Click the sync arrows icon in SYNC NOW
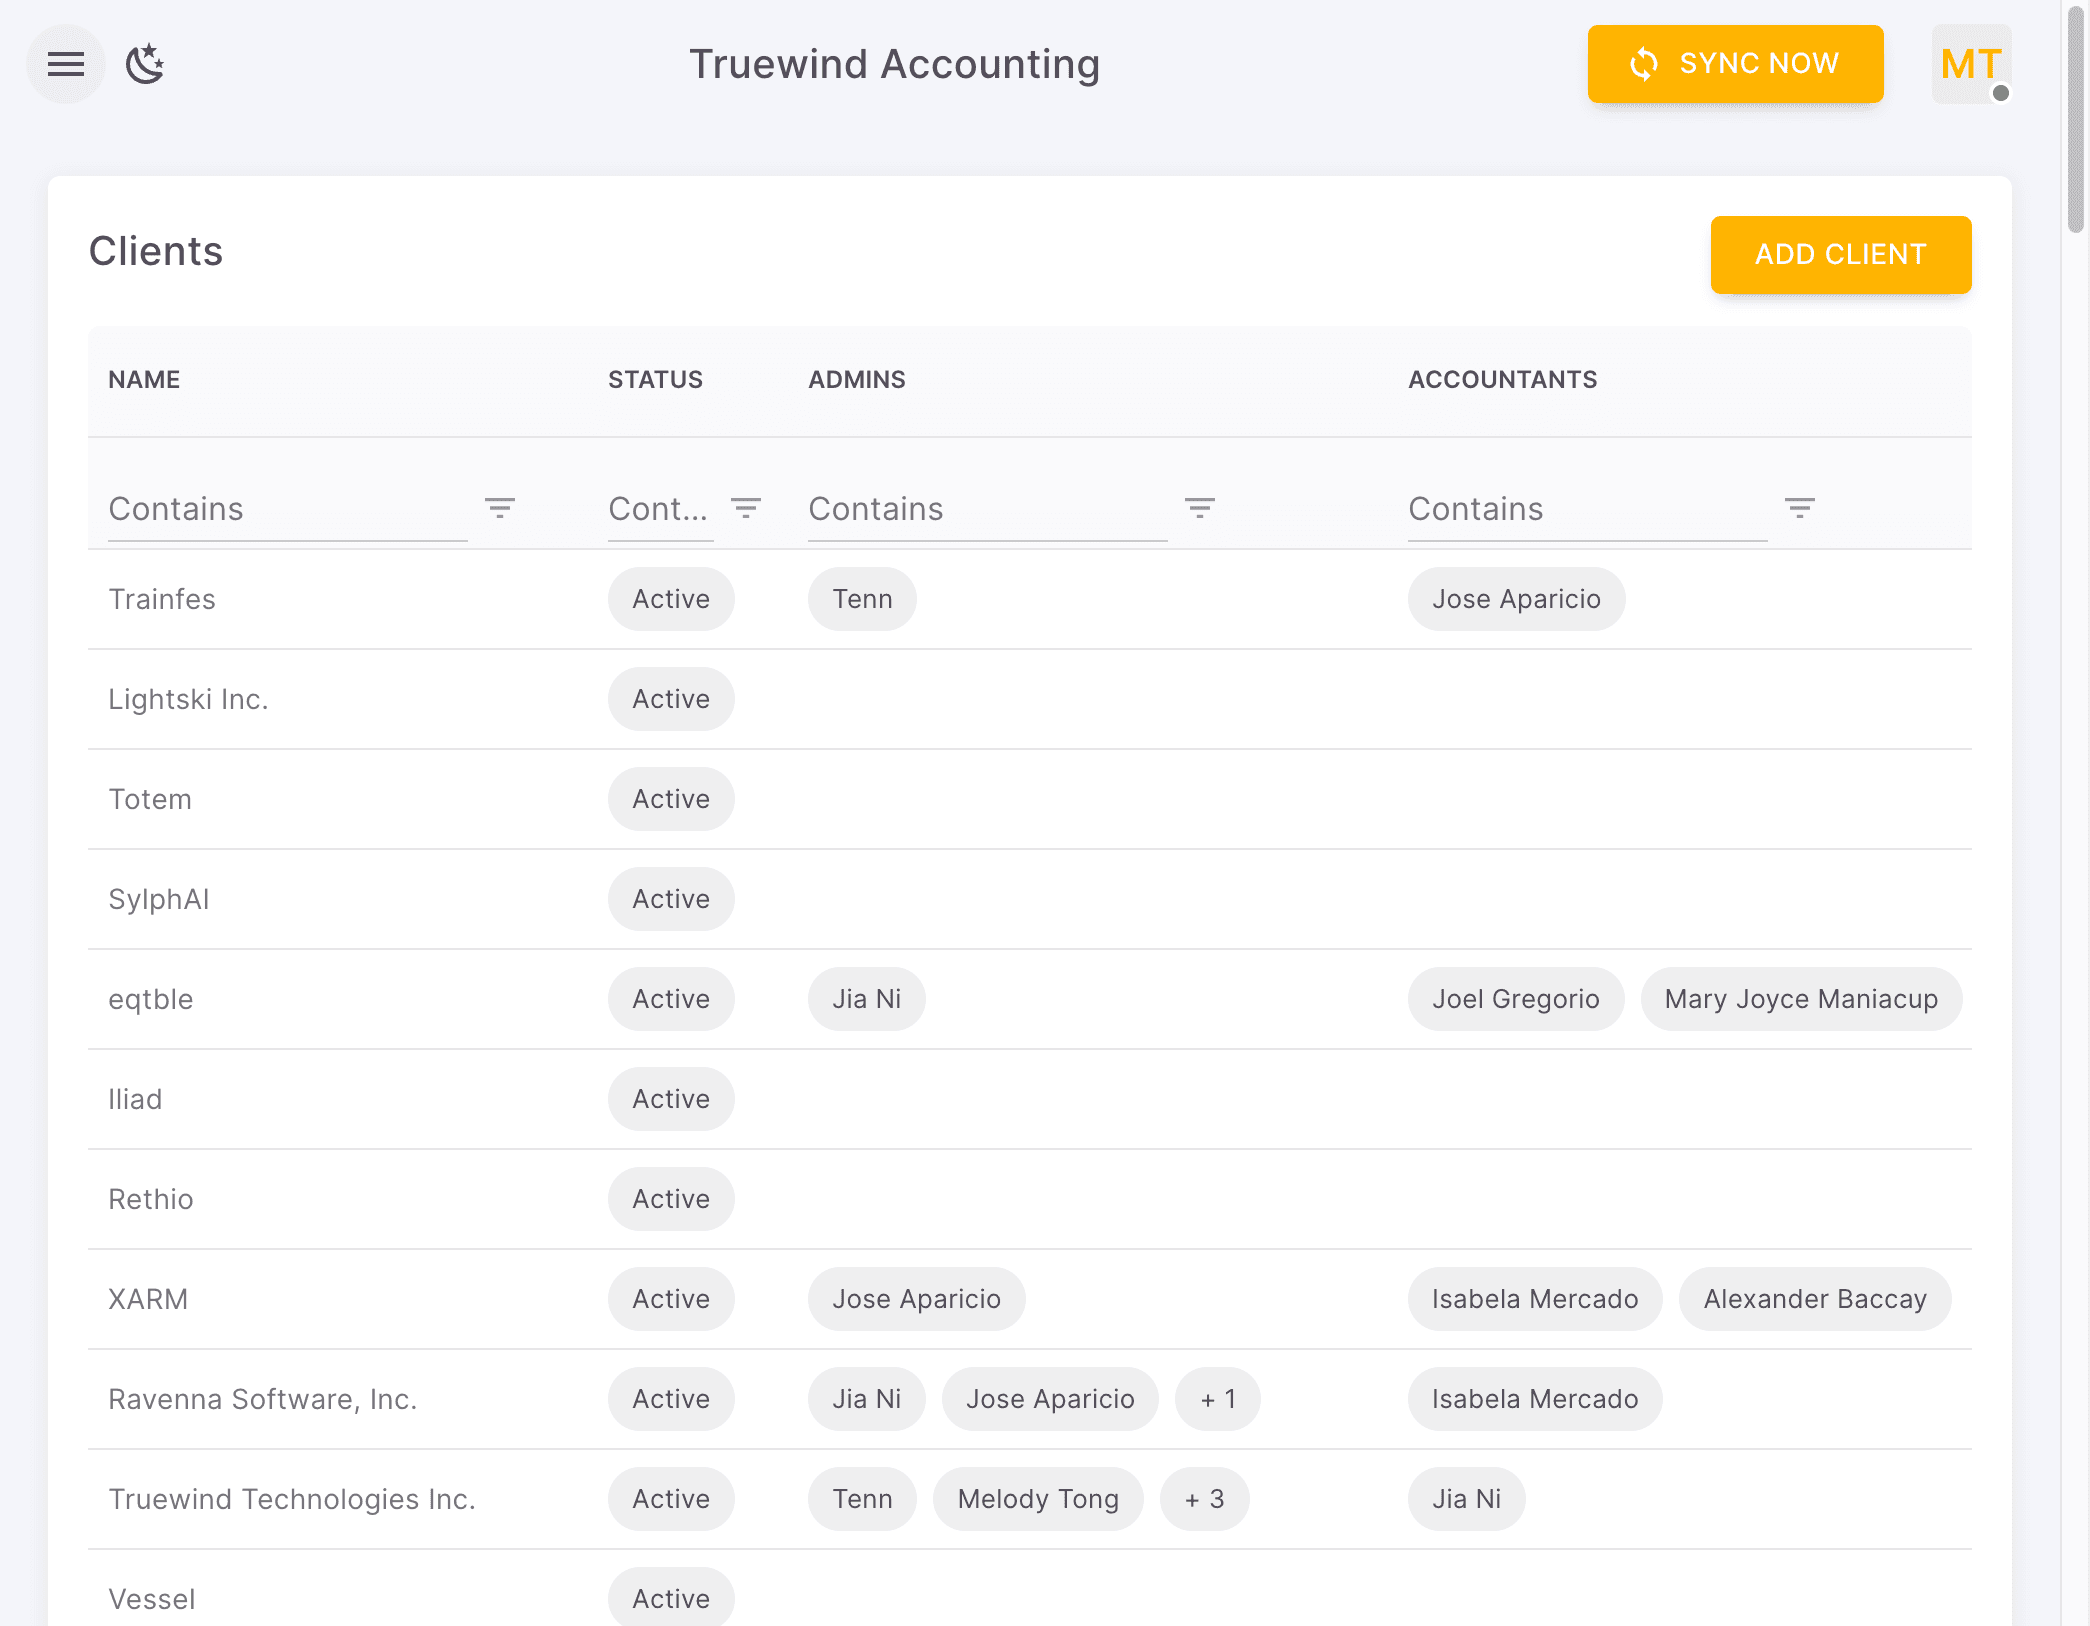Screen dimensions: 2090x1626 1643,63
